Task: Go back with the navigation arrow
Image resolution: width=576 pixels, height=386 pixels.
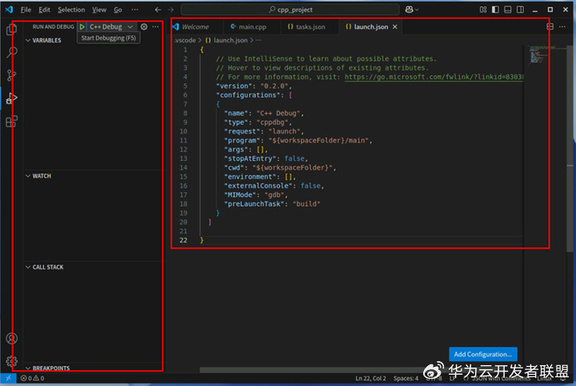Action: point(158,10)
